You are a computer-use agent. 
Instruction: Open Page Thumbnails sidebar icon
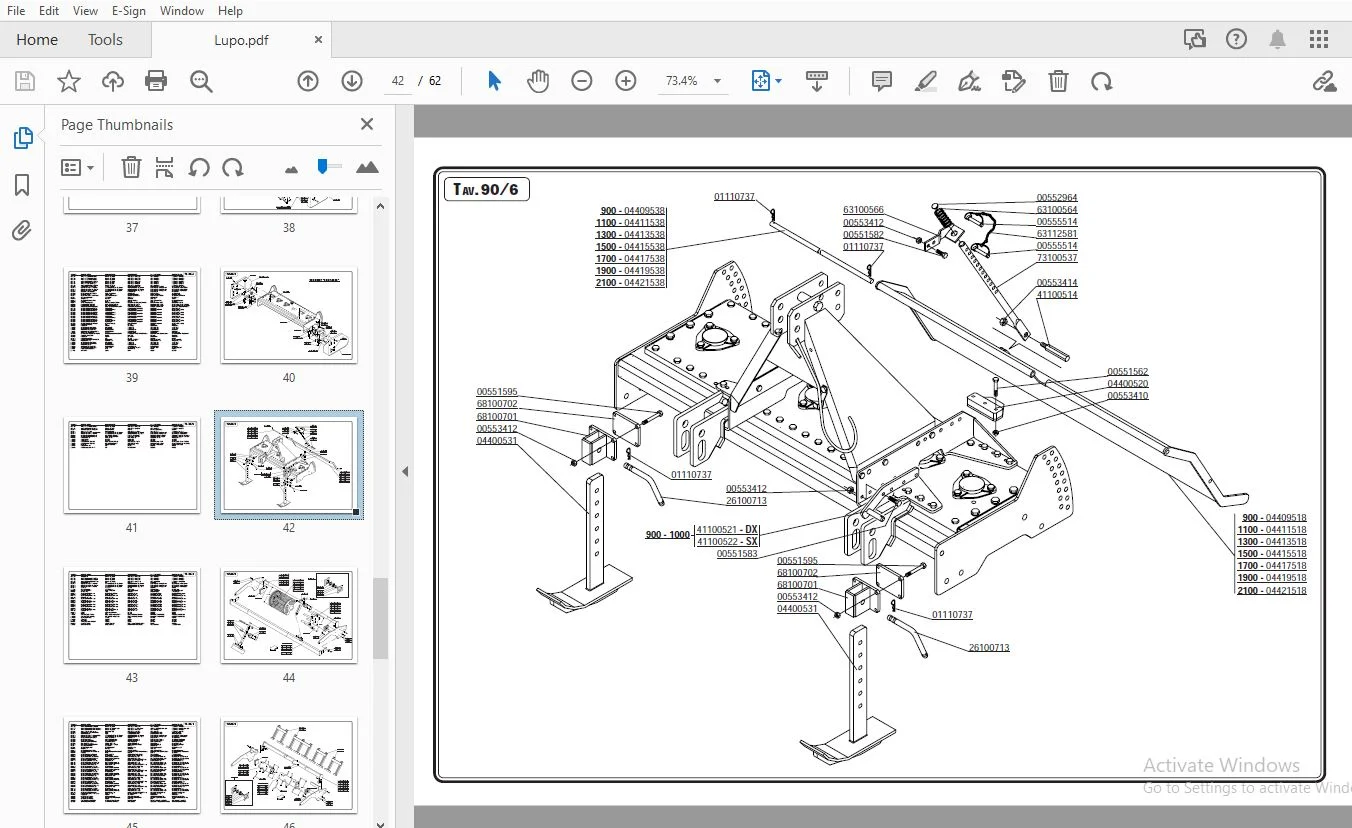click(22, 139)
